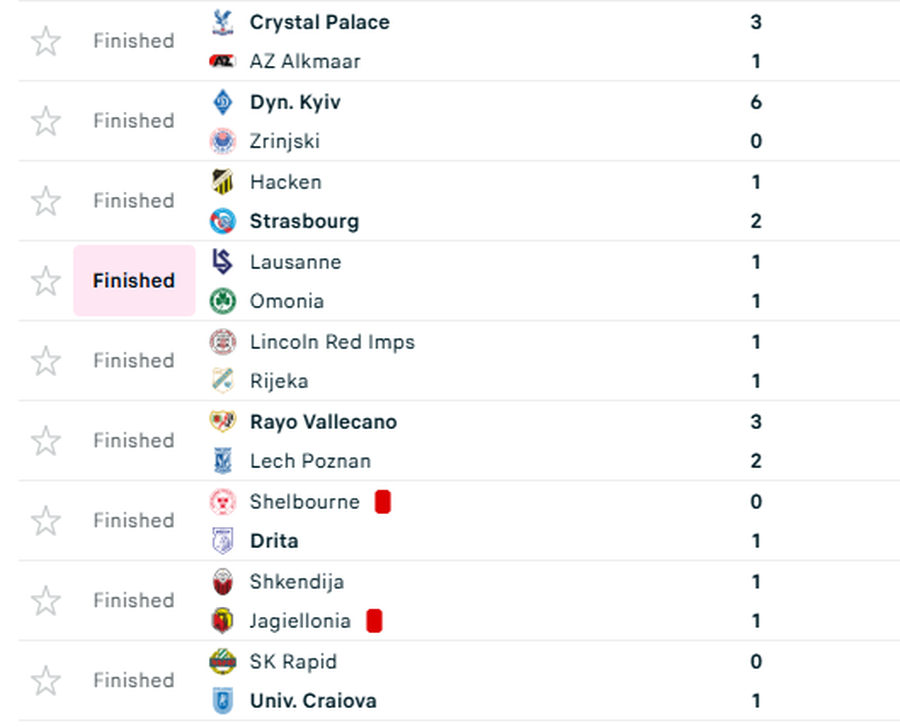Favorite the Lausanne vs Omonia match
The image size is (900, 728).
tap(46, 281)
